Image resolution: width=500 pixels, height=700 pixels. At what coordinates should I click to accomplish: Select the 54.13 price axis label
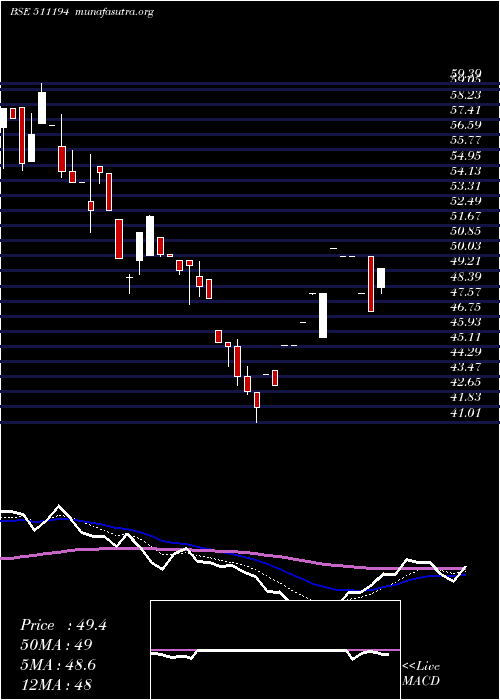[x=465, y=171]
